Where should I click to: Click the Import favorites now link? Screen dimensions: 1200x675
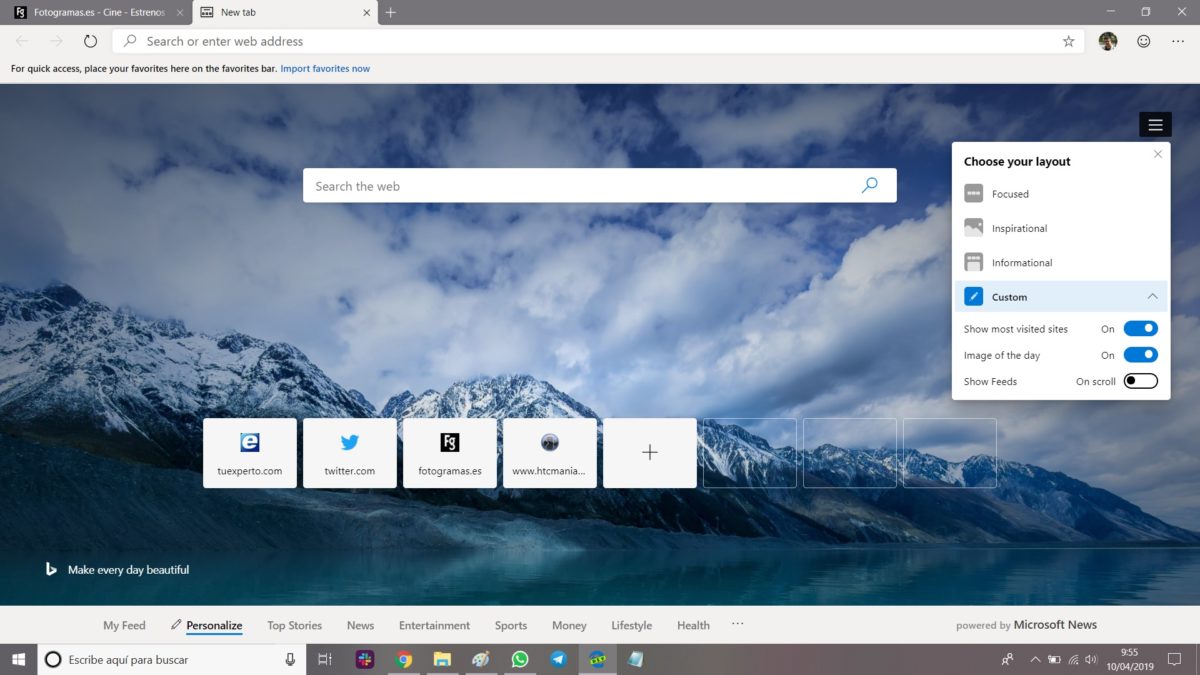coord(325,68)
